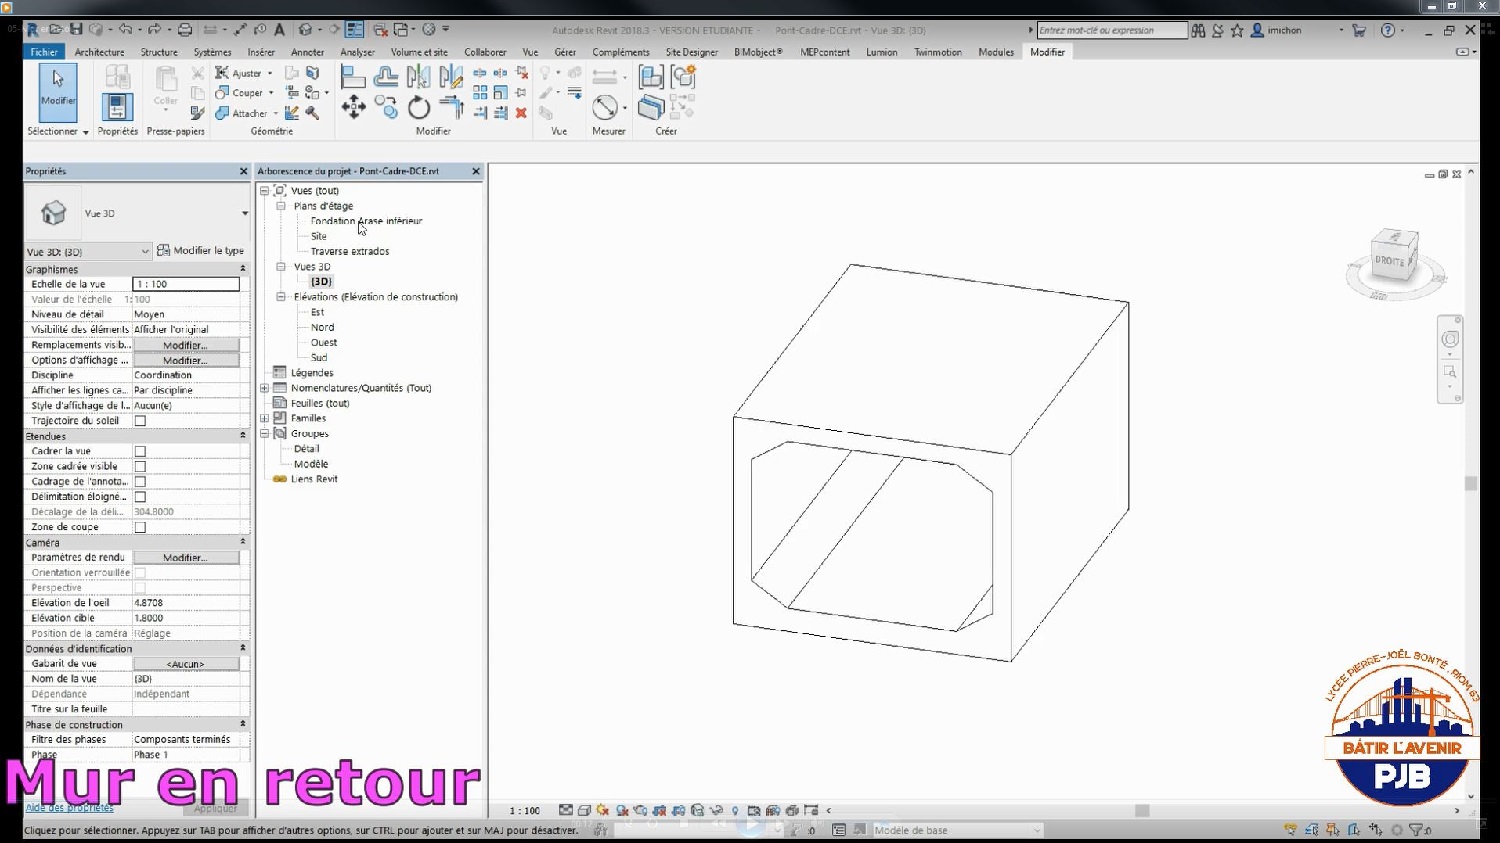Click the Offset tool icon
This screenshot has width=1500, height=843.
[386, 77]
